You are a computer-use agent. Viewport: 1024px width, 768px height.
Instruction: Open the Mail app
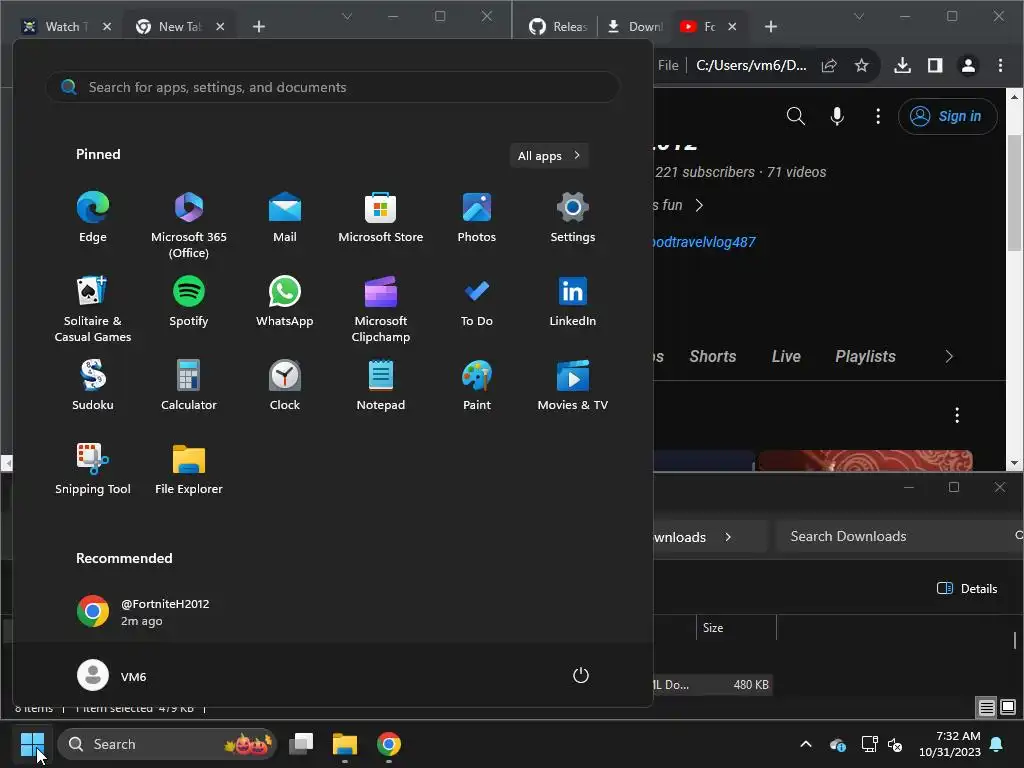[285, 217]
